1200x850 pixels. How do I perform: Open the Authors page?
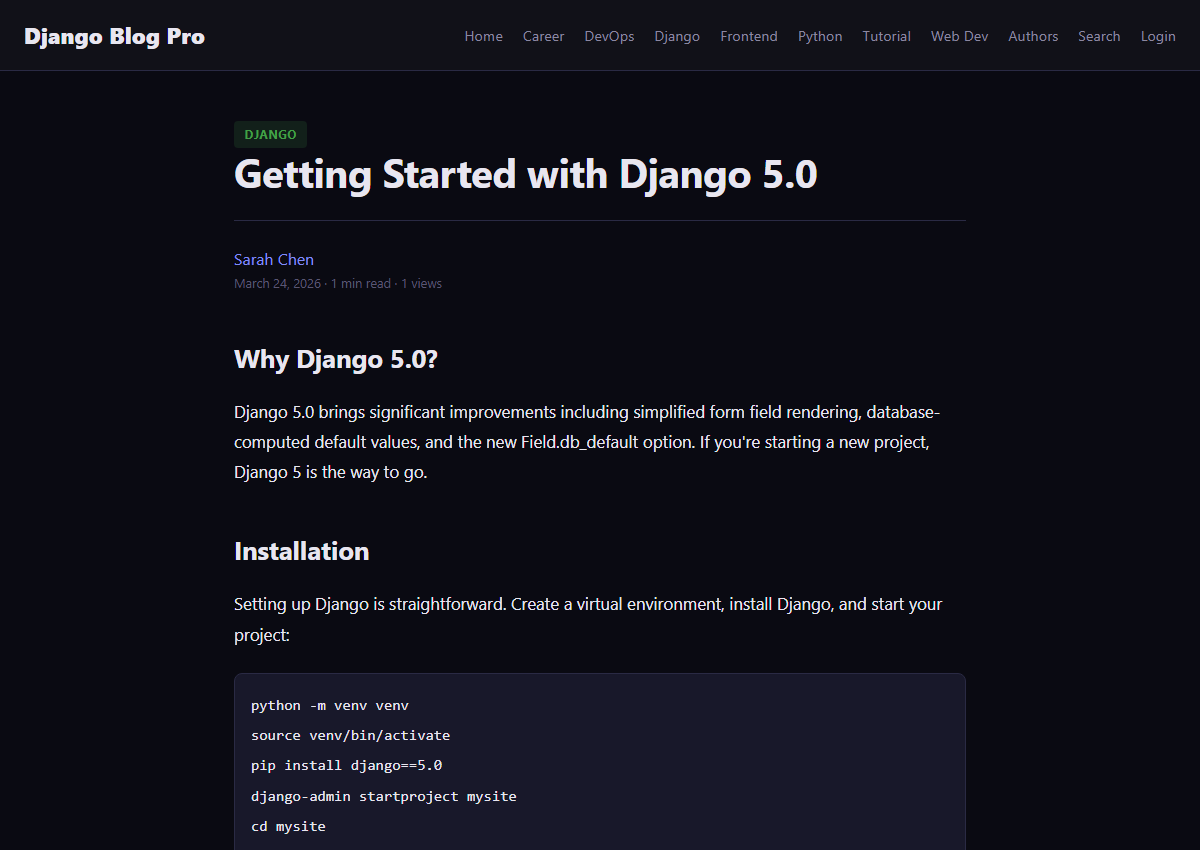pos(1032,36)
